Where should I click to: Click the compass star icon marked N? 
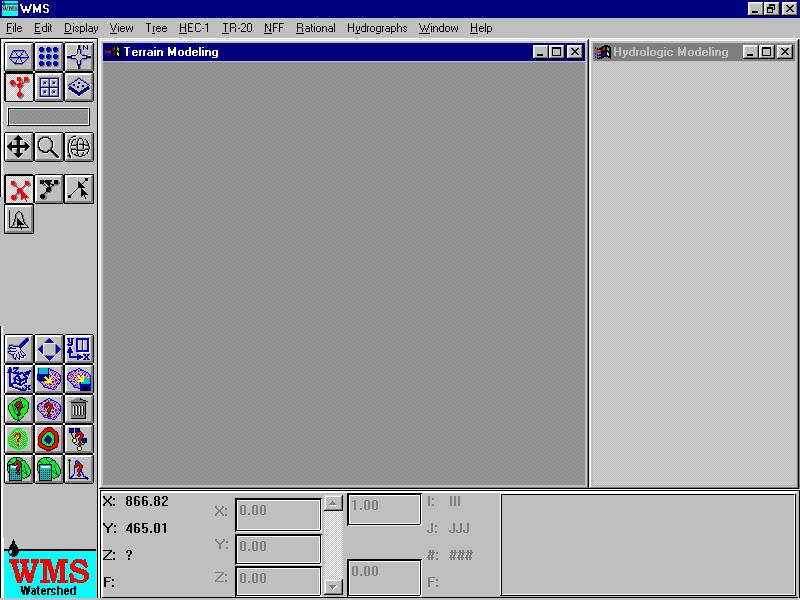79,57
